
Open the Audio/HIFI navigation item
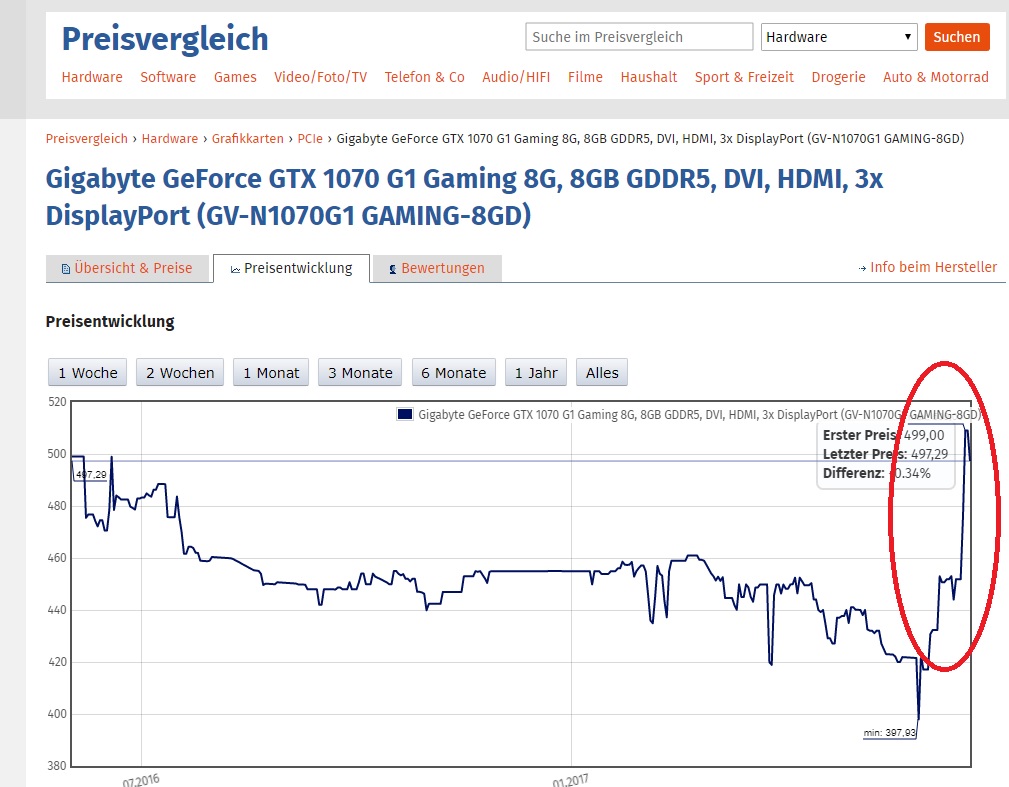pos(516,77)
